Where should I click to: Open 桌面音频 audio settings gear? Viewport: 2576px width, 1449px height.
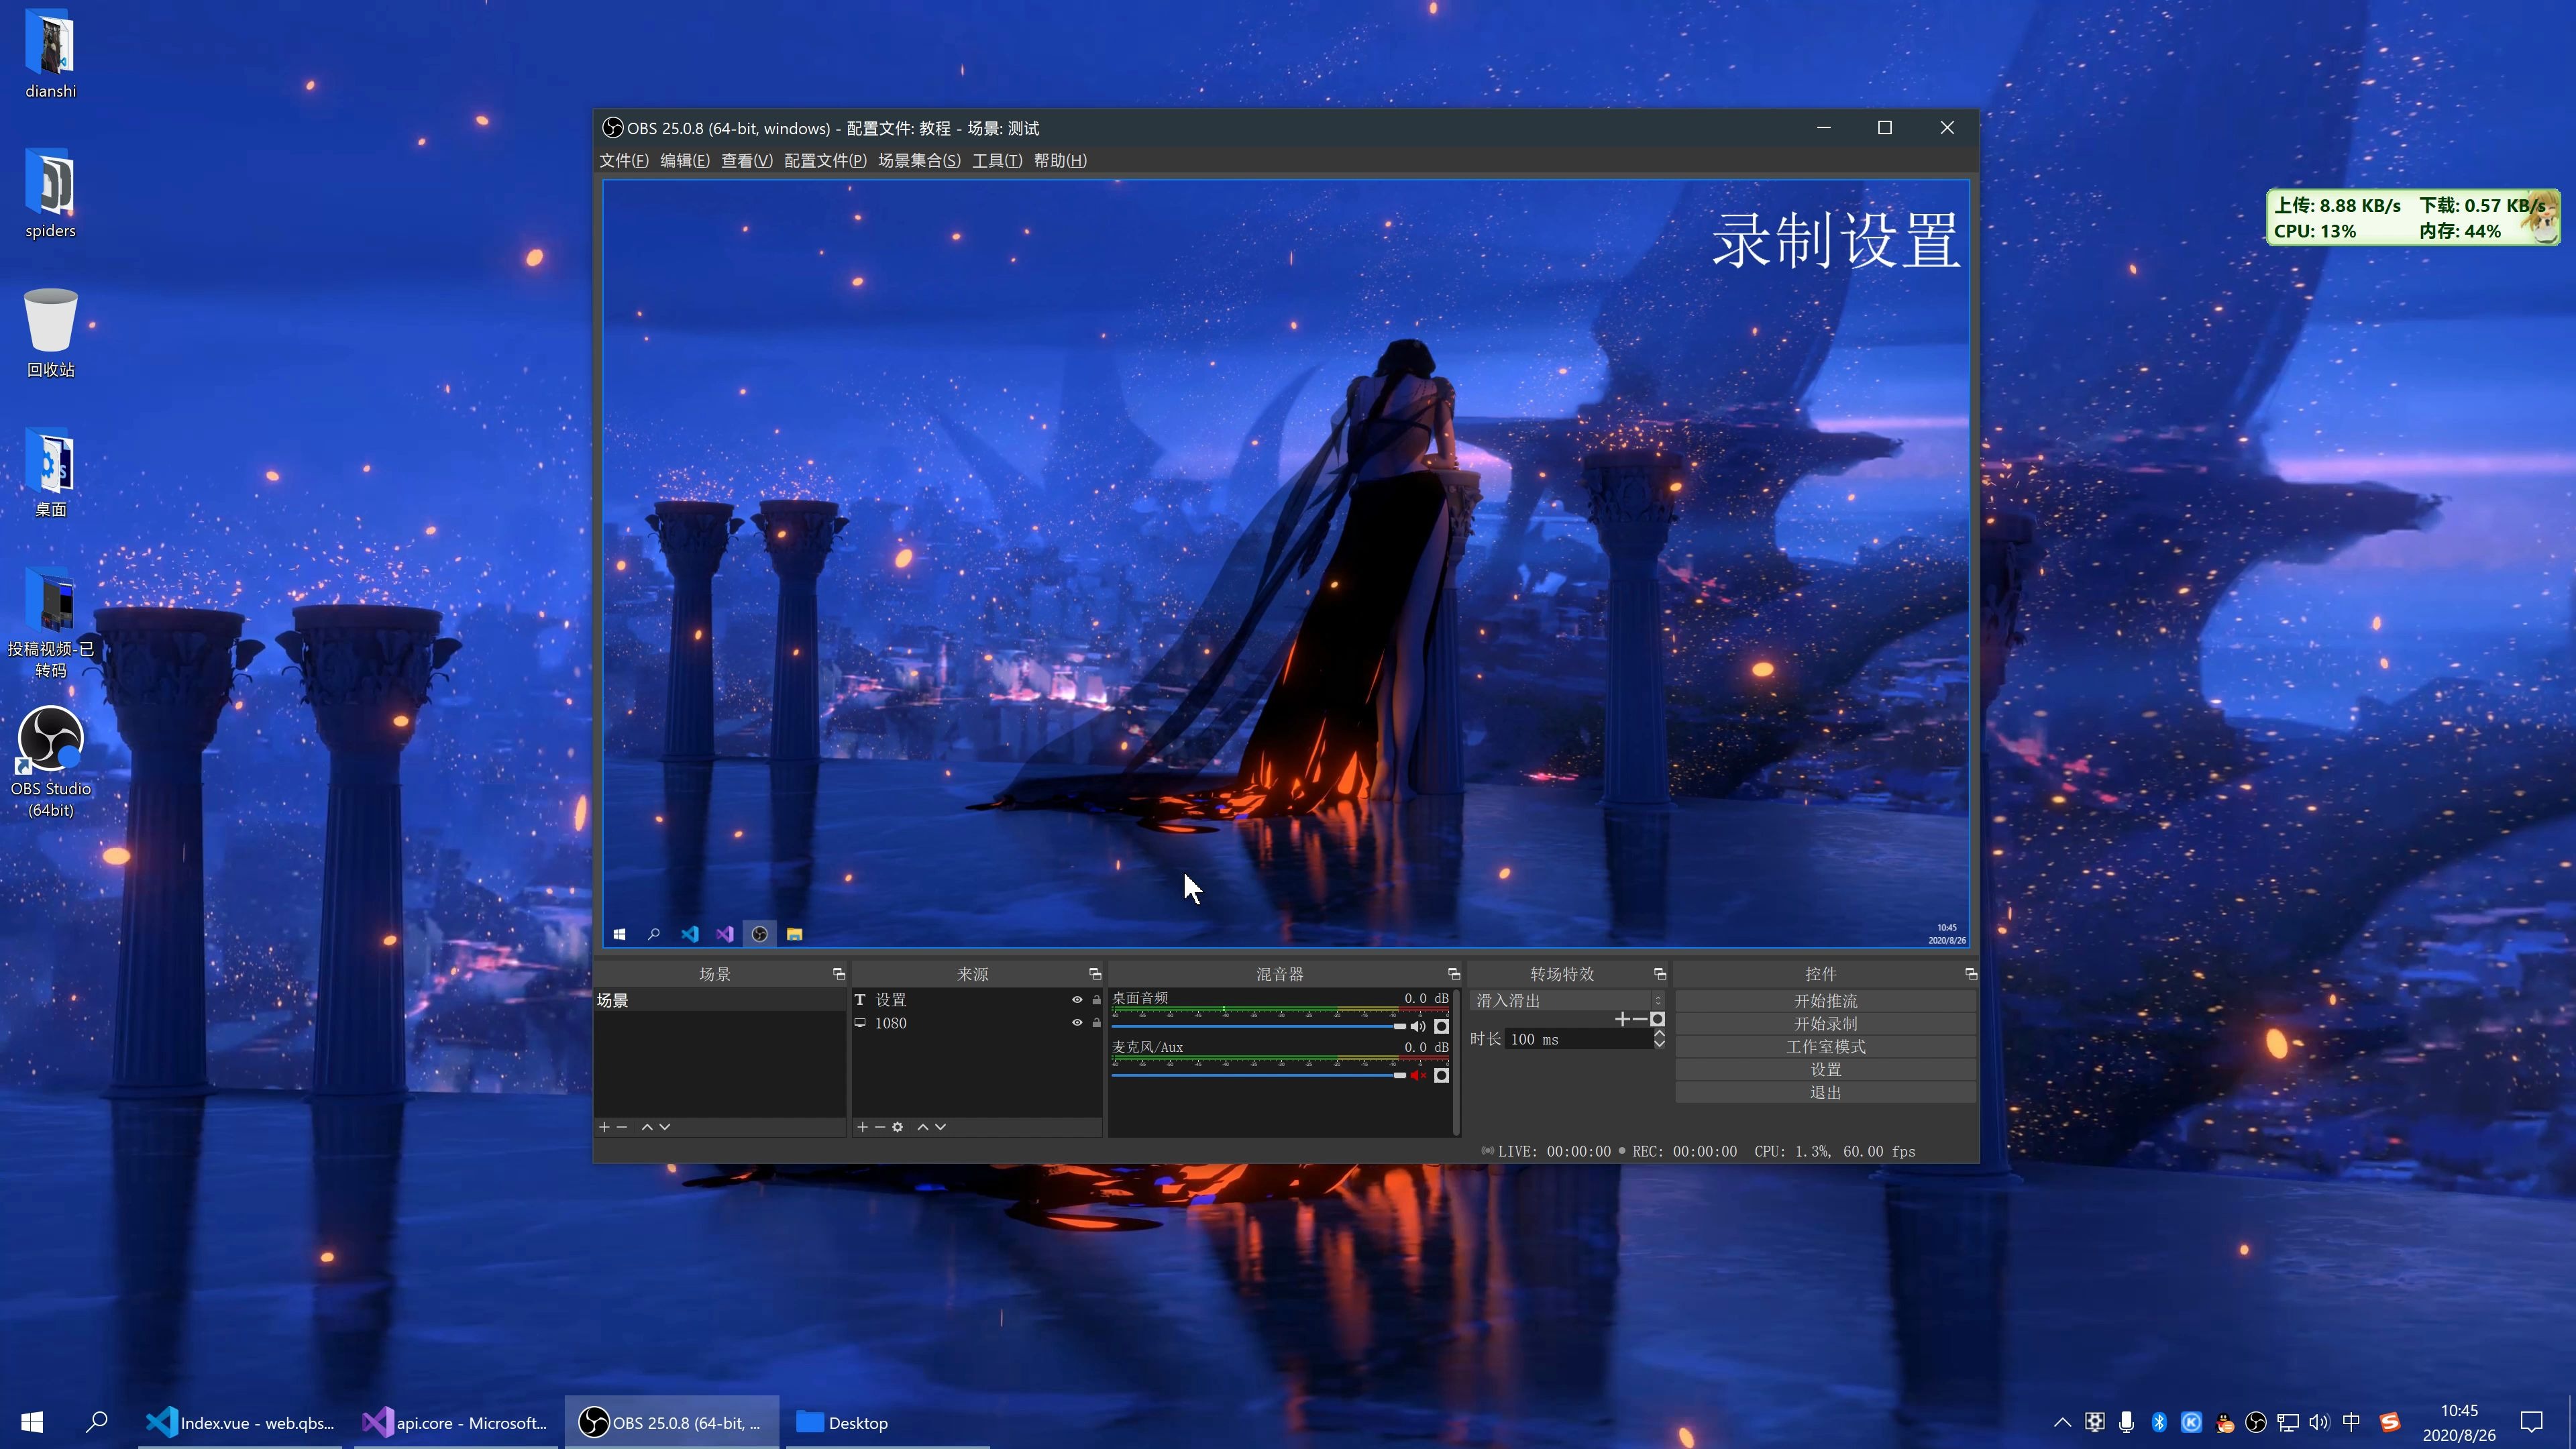(x=1441, y=1026)
